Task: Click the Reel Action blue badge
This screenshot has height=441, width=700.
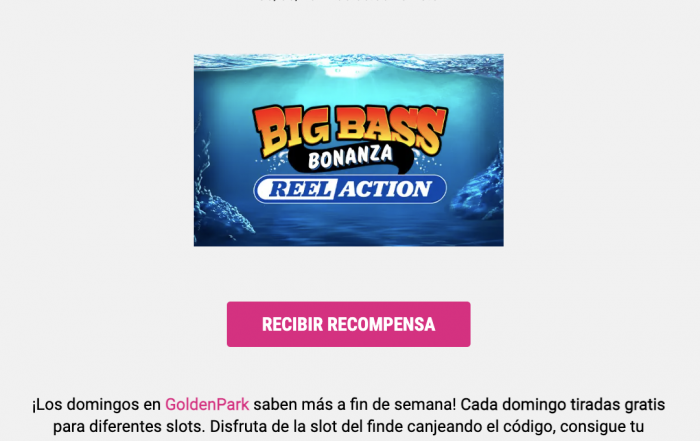Action: 350,189
